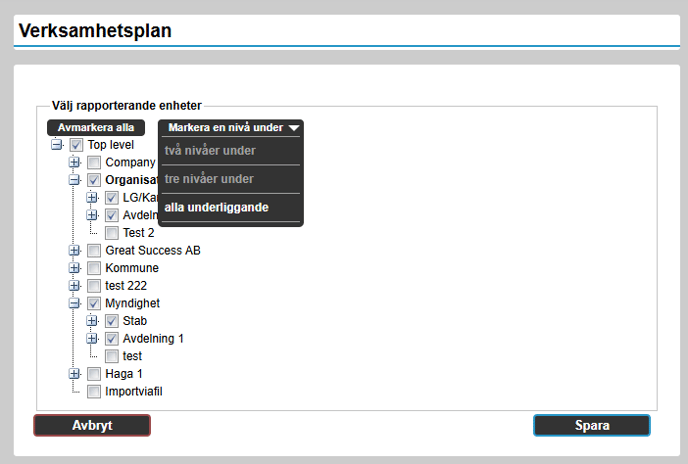Viewport: 688px width, 464px height.
Task: Choose två nivåer under menu option
Action: pyautogui.click(x=231, y=151)
